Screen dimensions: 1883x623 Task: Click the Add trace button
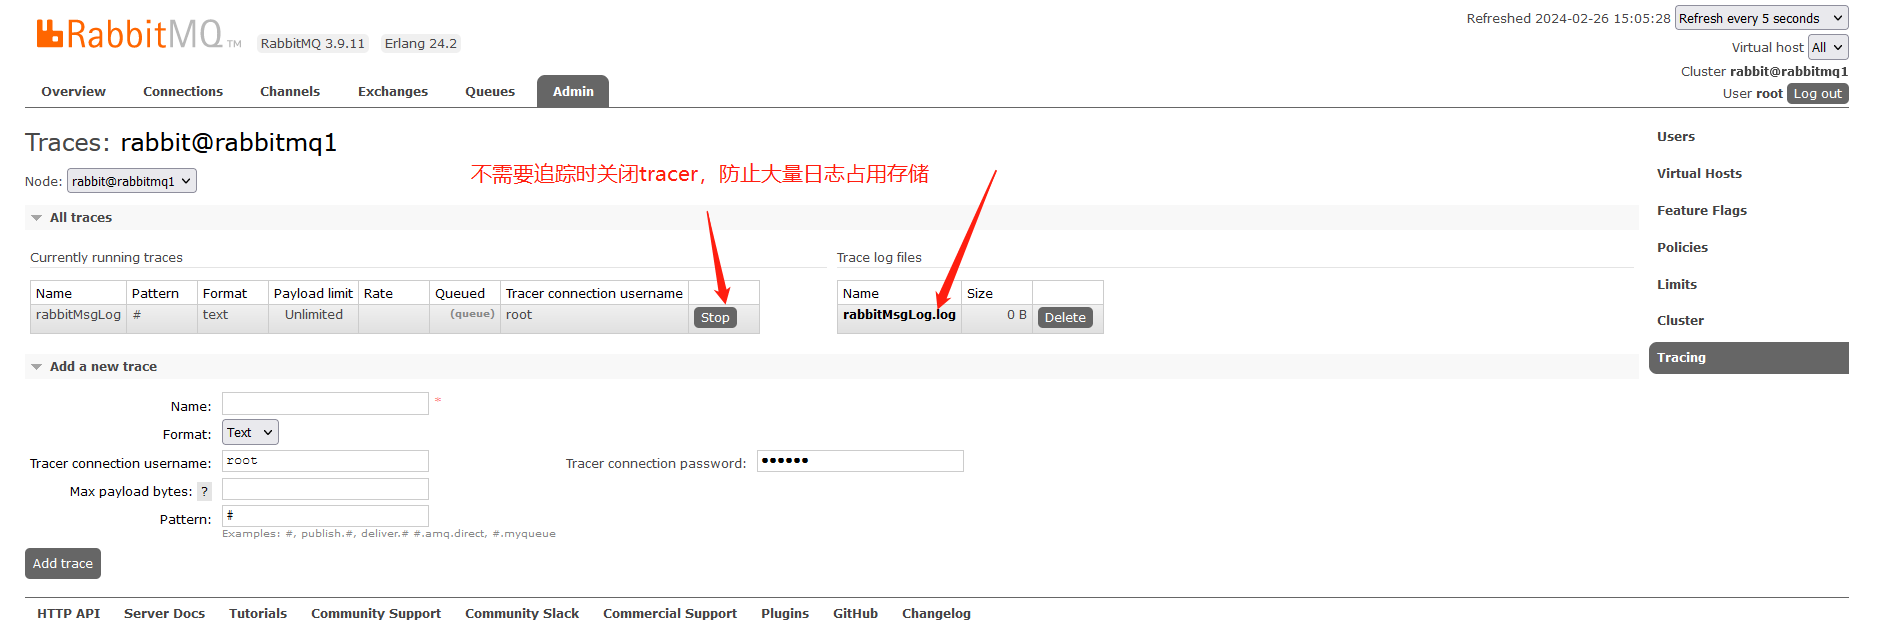pos(63,563)
